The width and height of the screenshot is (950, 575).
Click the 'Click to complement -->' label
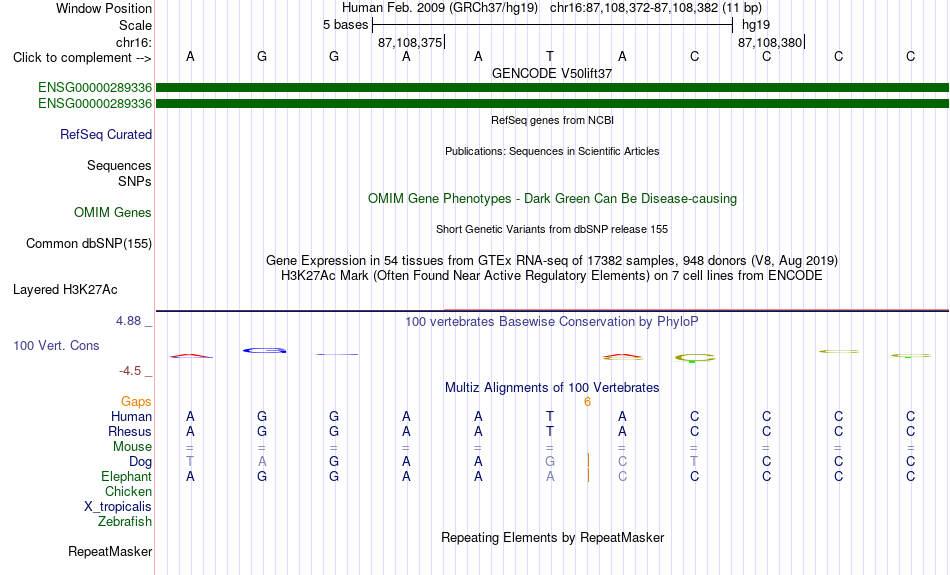[82, 58]
